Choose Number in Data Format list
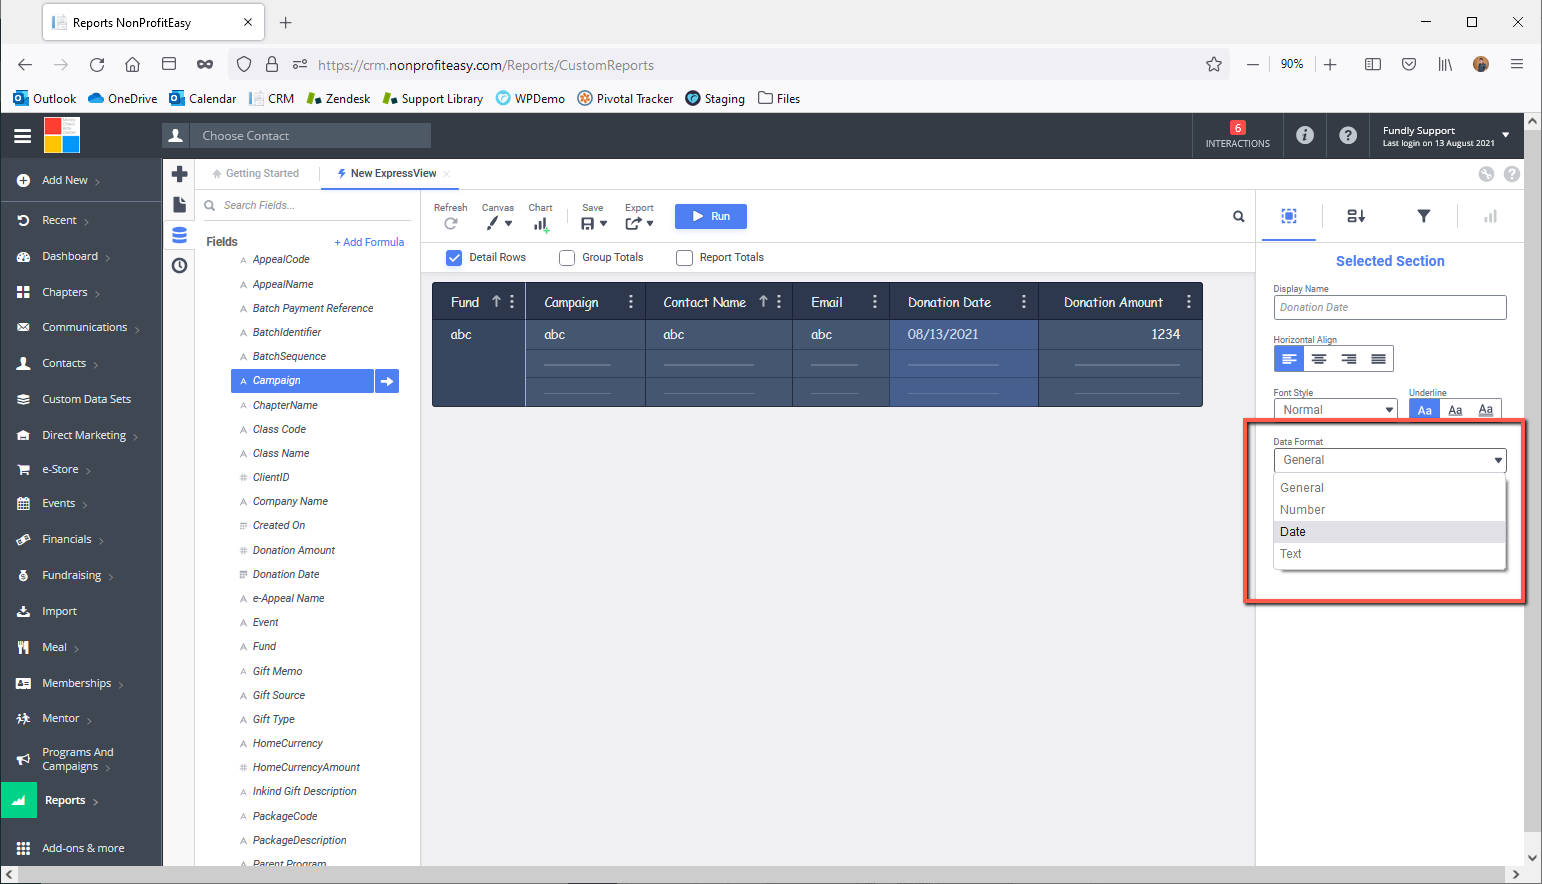Viewport: 1542px width, 884px height. (x=1390, y=510)
